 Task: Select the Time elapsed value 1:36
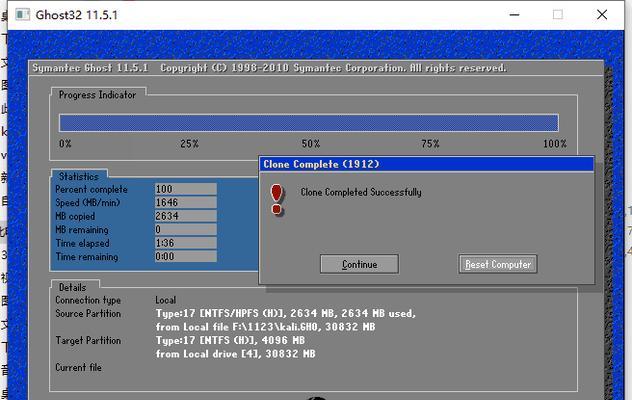click(x=185, y=243)
